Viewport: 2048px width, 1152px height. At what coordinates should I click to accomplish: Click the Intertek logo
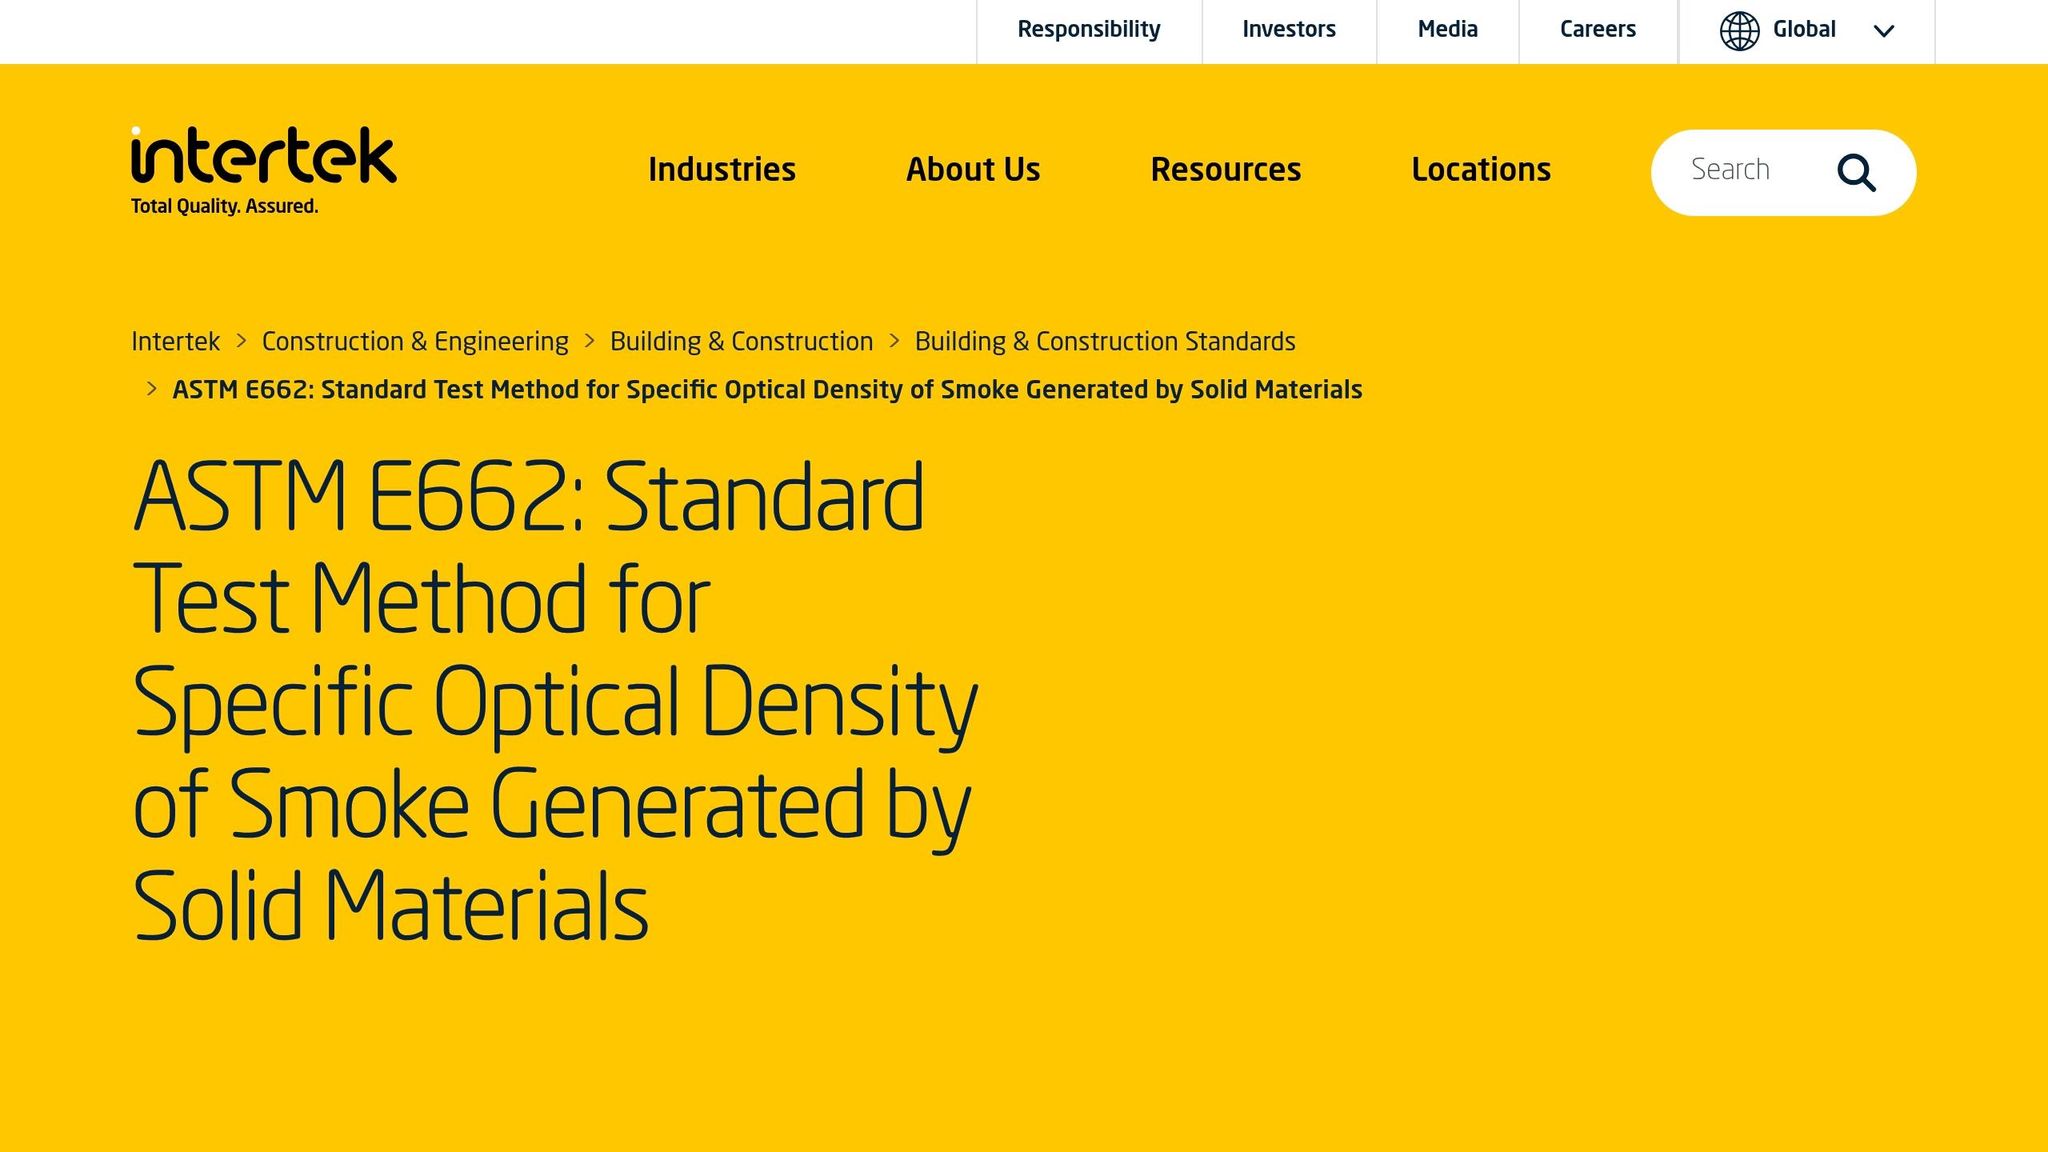point(264,170)
